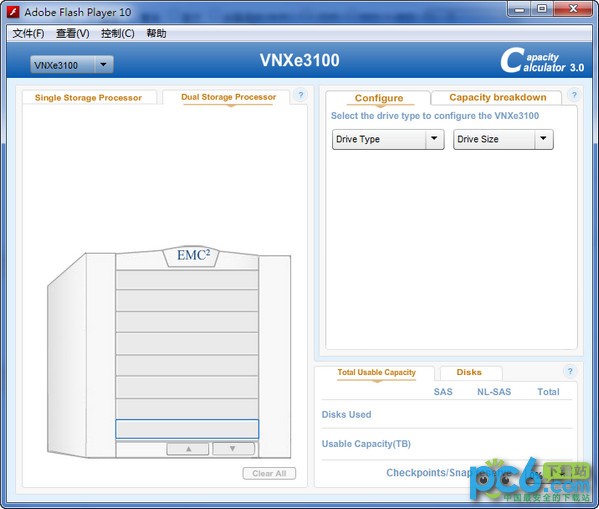
Task: Click the VNXe3100 header title
Action: point(300,60)
